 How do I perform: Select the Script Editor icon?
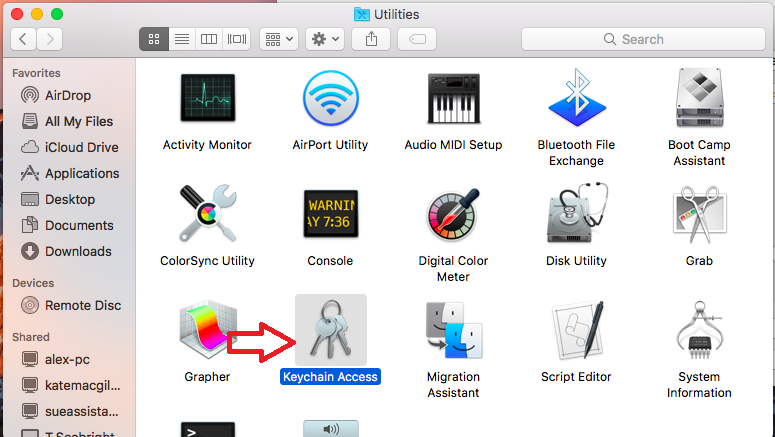click(x=577, y=330)
